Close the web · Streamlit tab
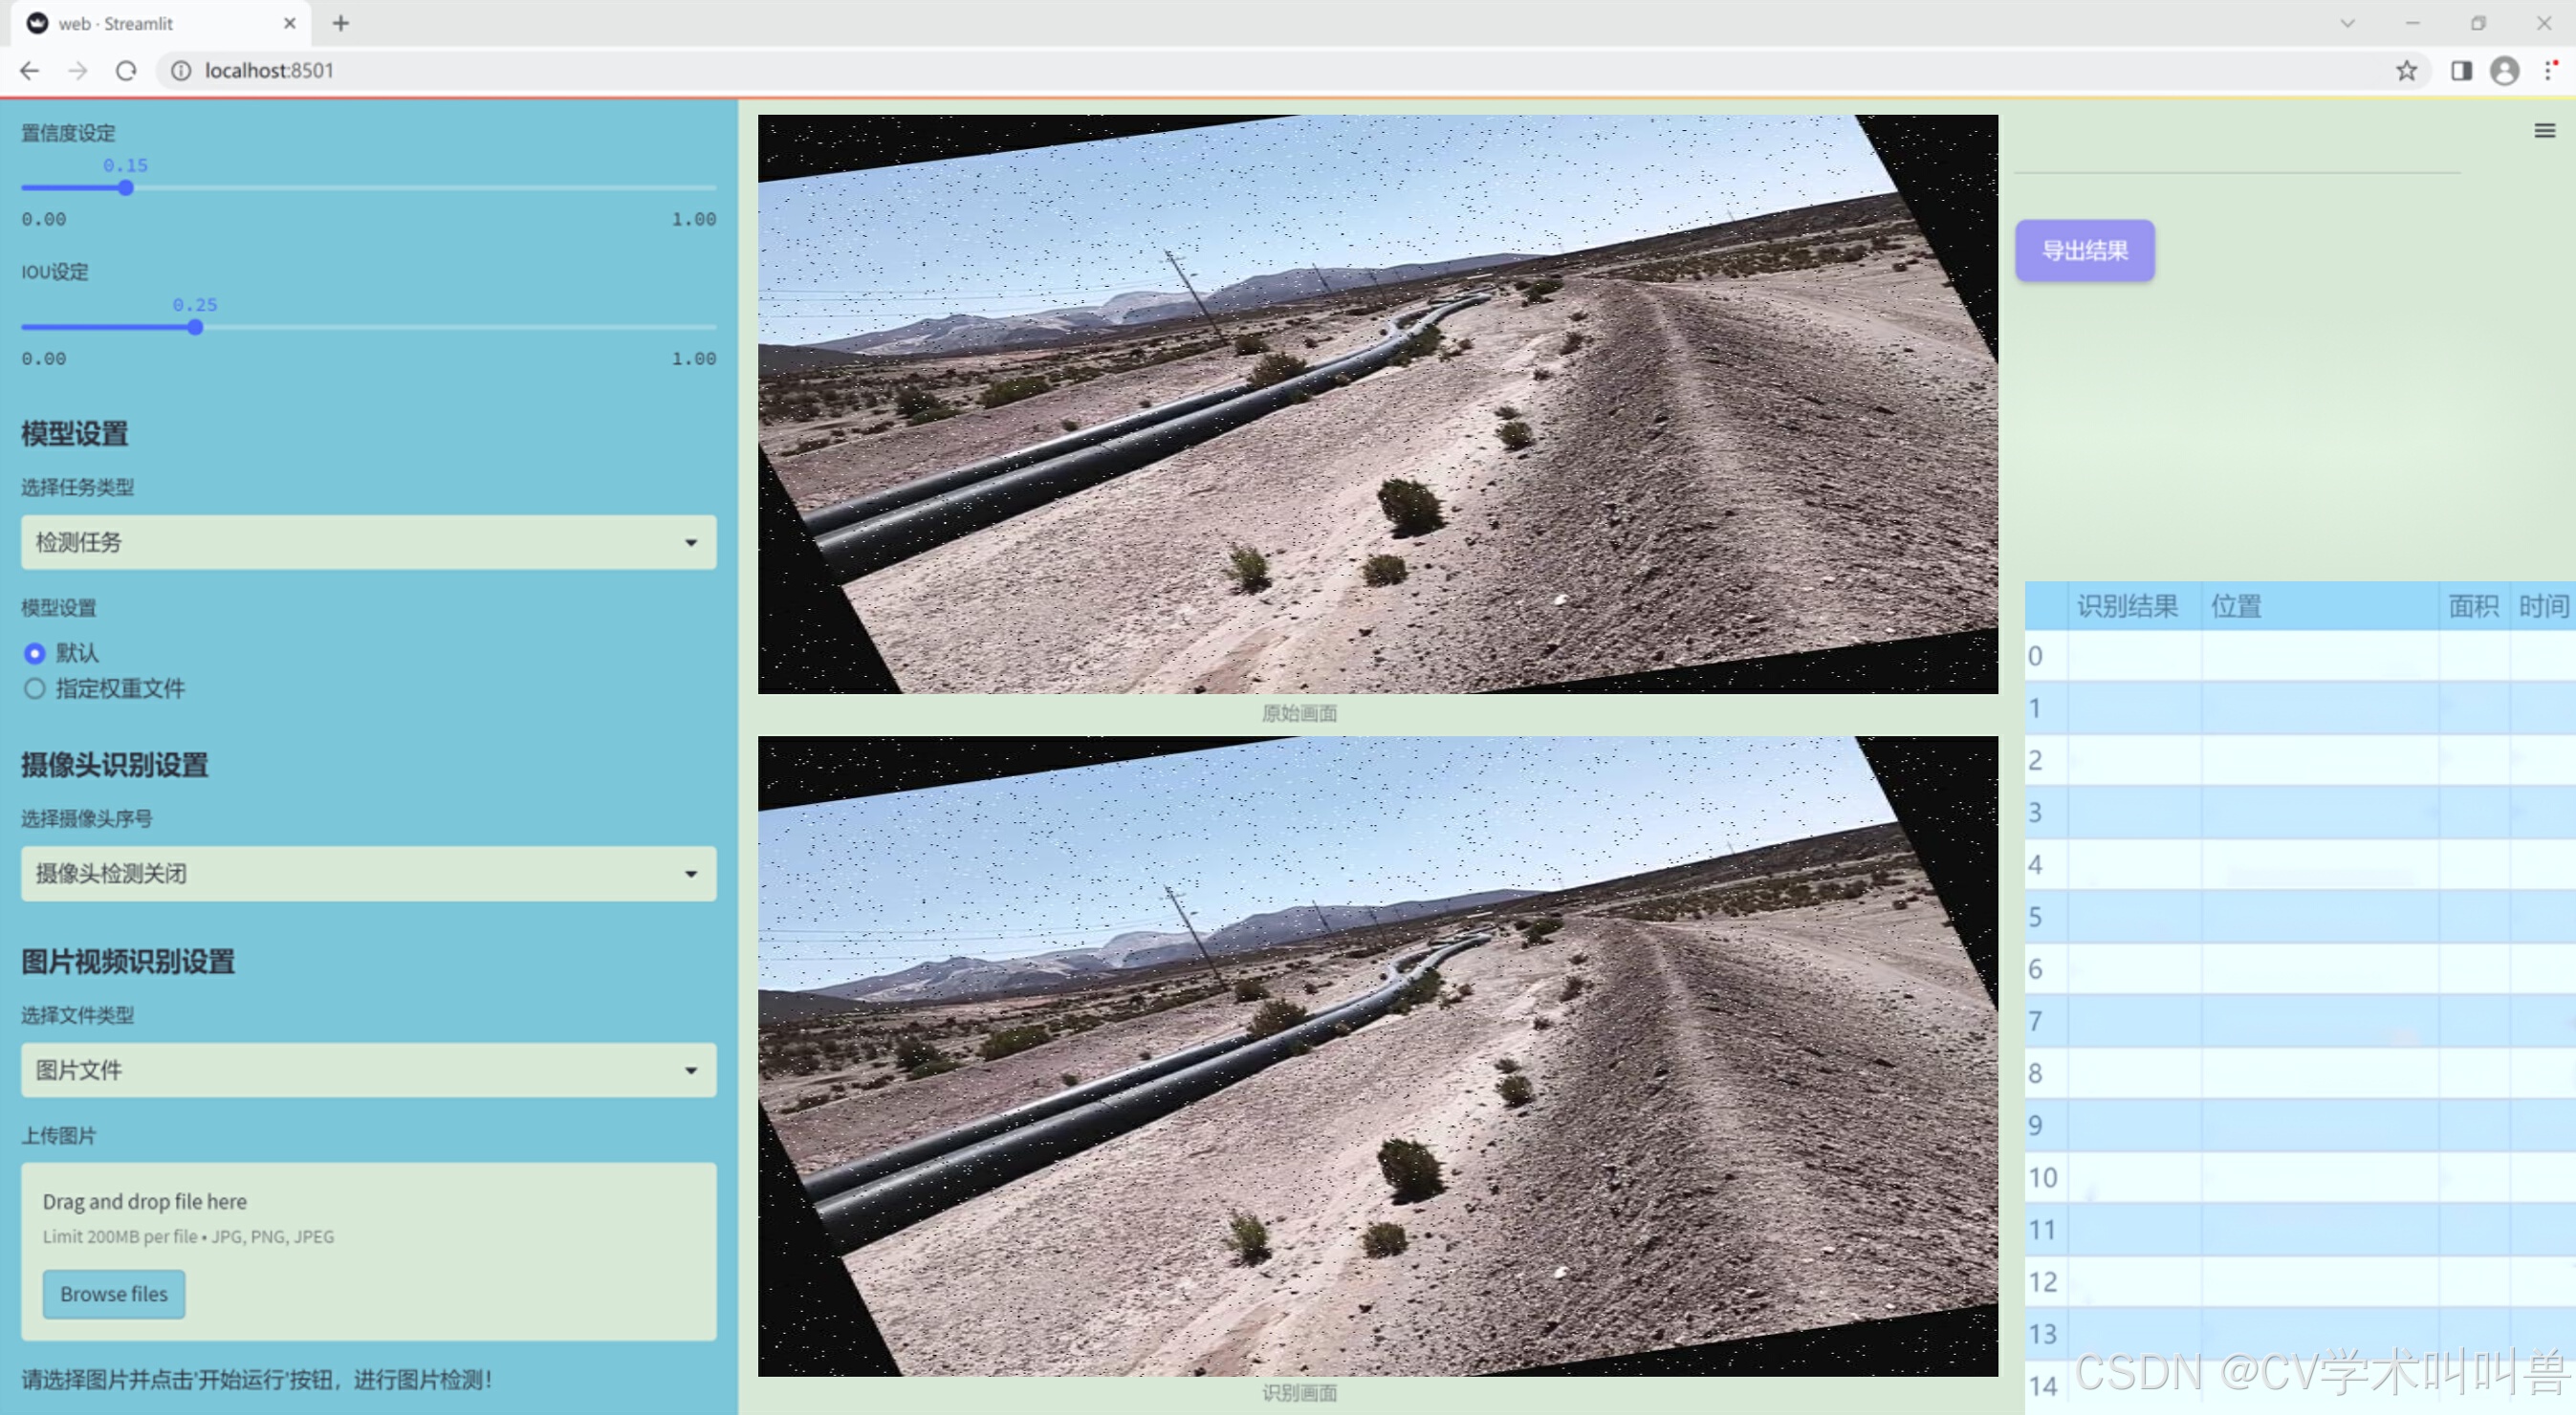The height and width of the screenshot is (1415, 2576). pos(290,23)
